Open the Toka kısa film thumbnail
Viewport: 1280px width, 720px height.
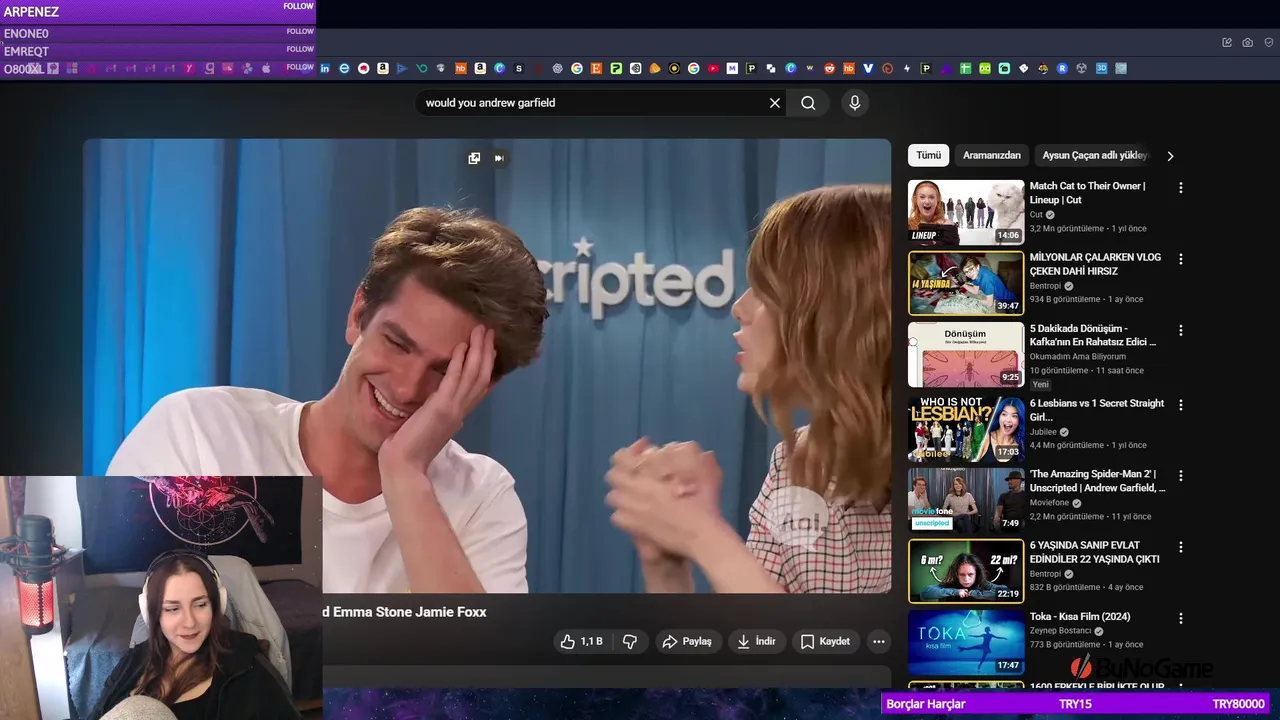[966, 643]
